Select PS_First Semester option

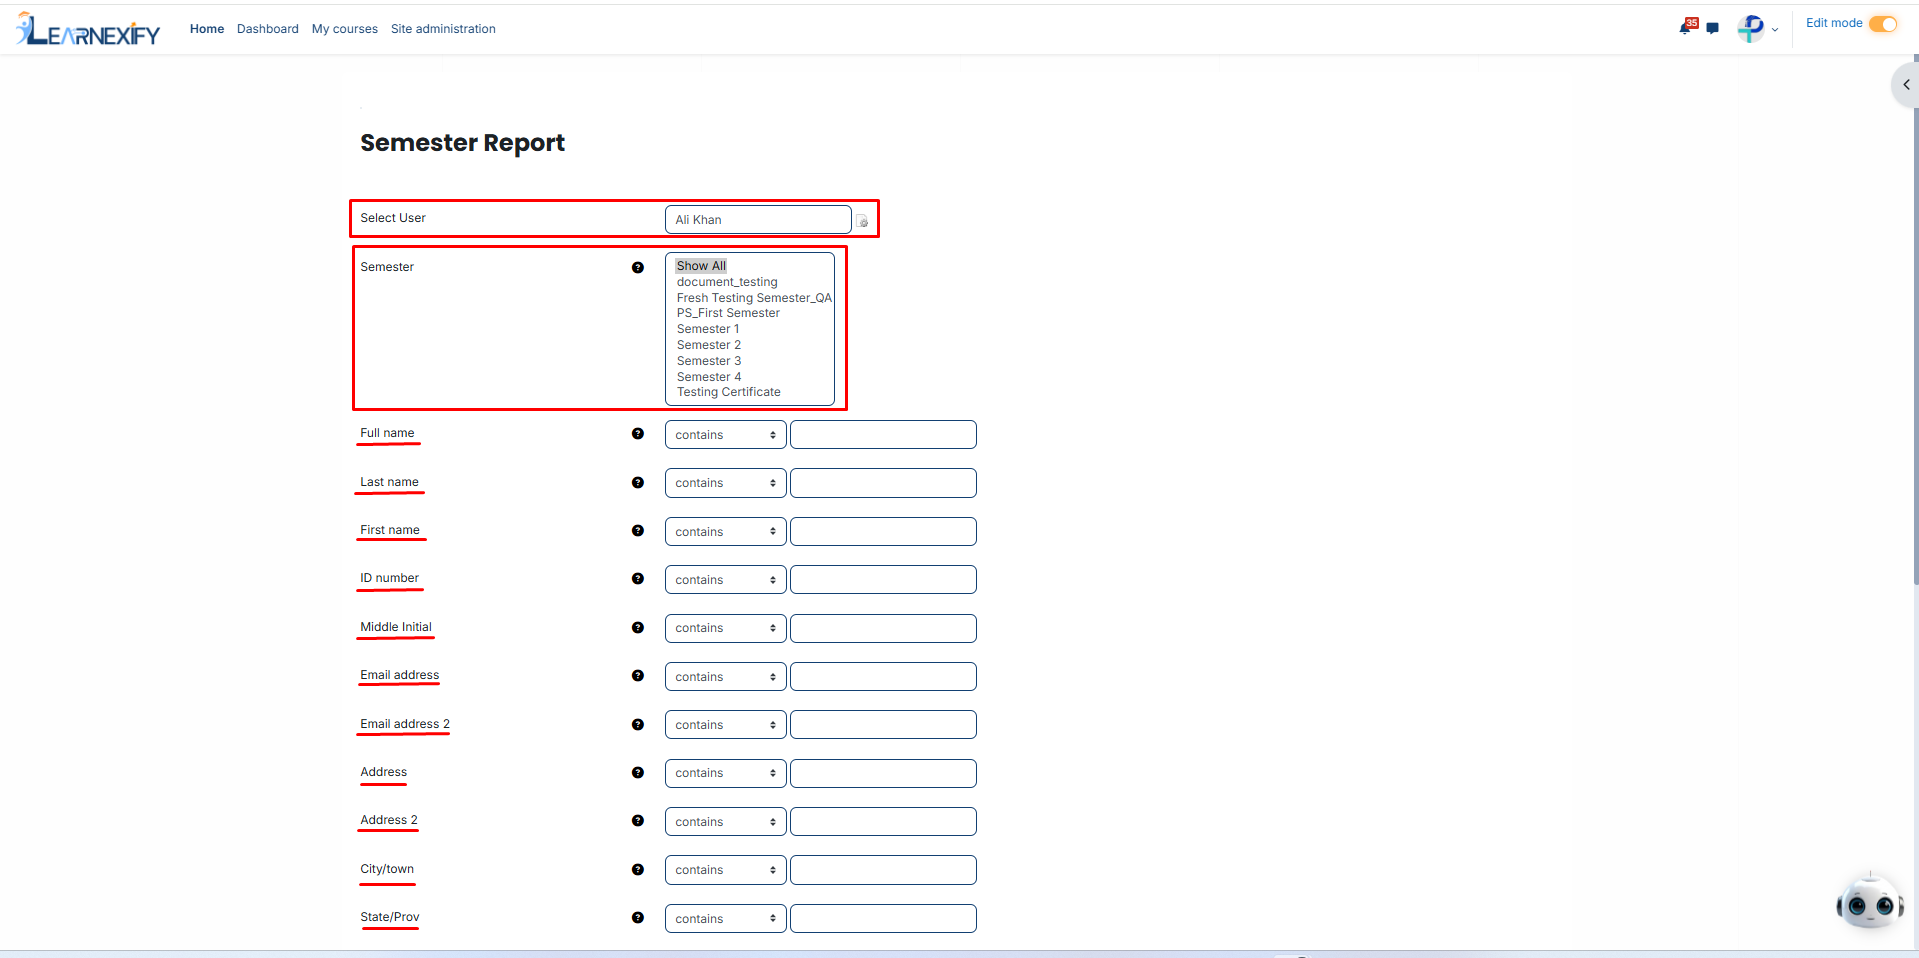pyautogui.click(x=728, y=313)
